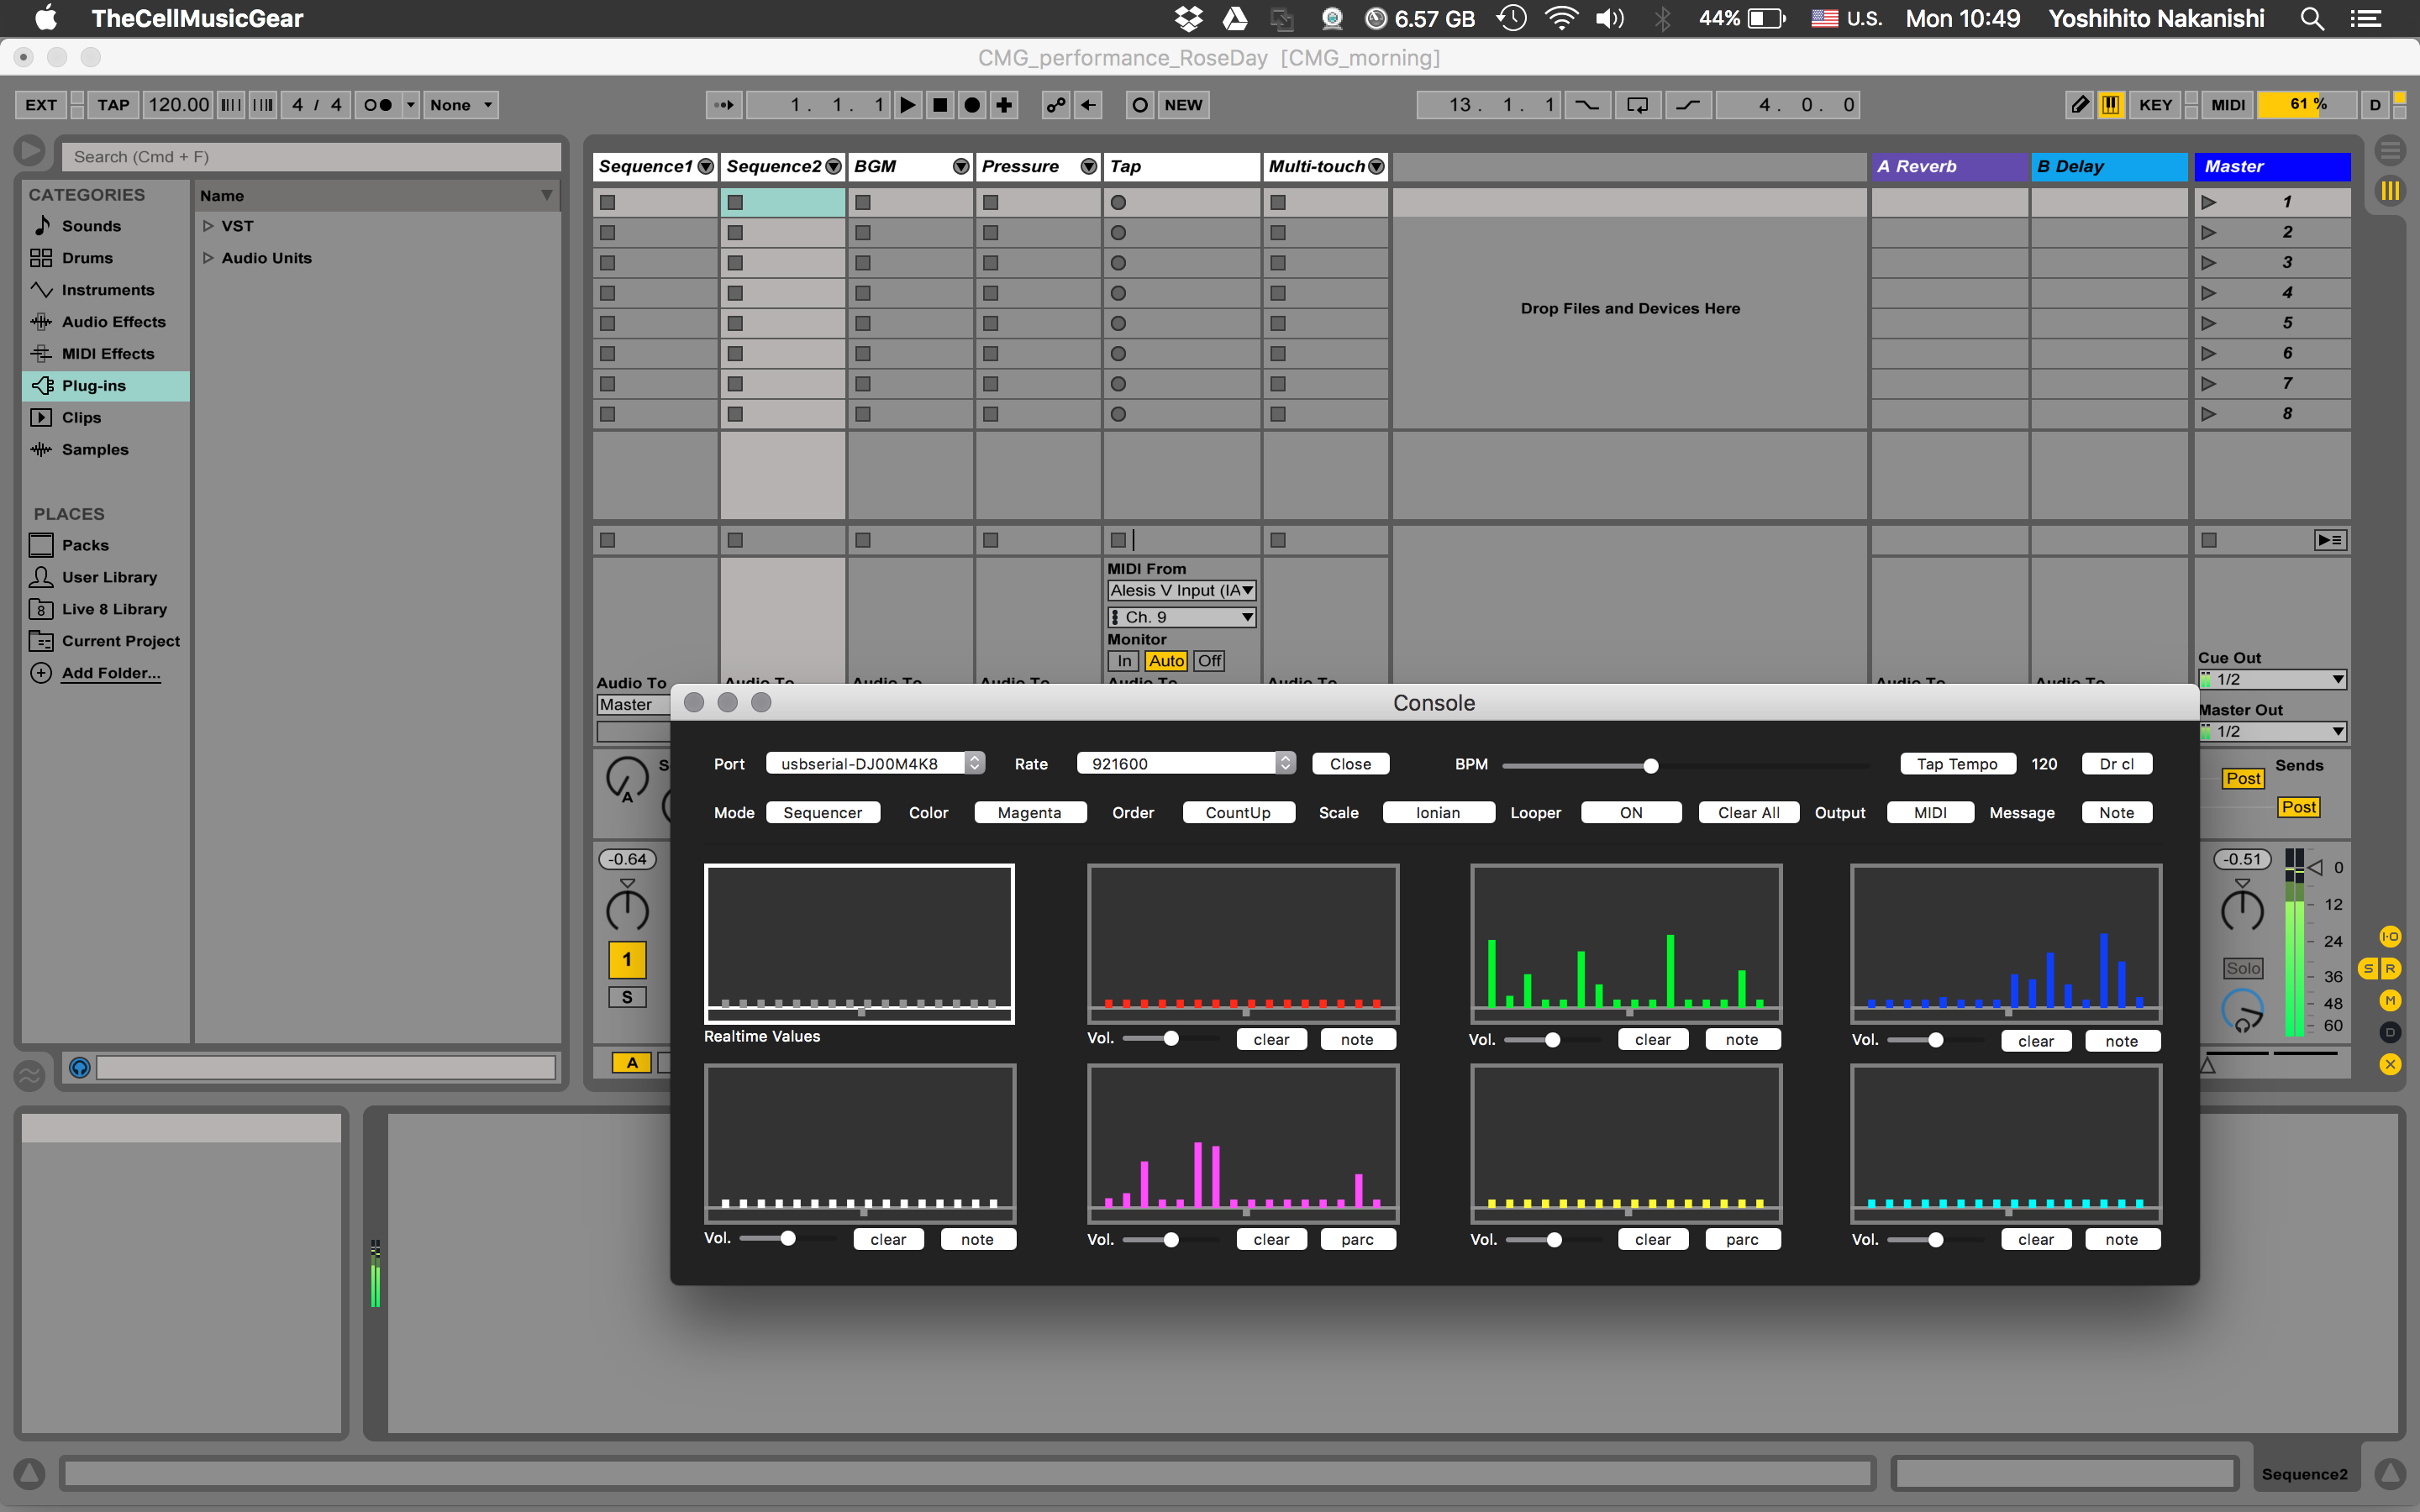Screen dimensions: 2420x1512
Task: Click the tempo 120.00 field
Action: (x=179, y=105)
